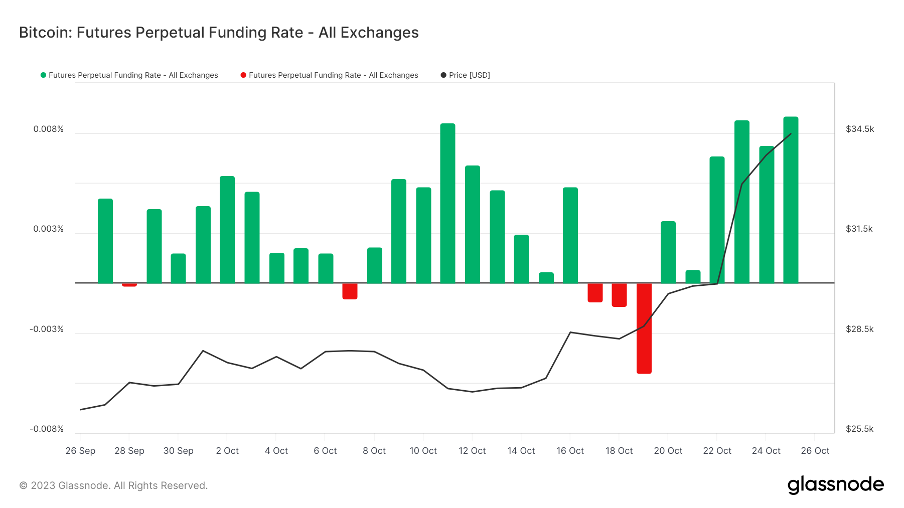
Task: Click the price line's end point at 25 Oct
Action: click(791, 133)
